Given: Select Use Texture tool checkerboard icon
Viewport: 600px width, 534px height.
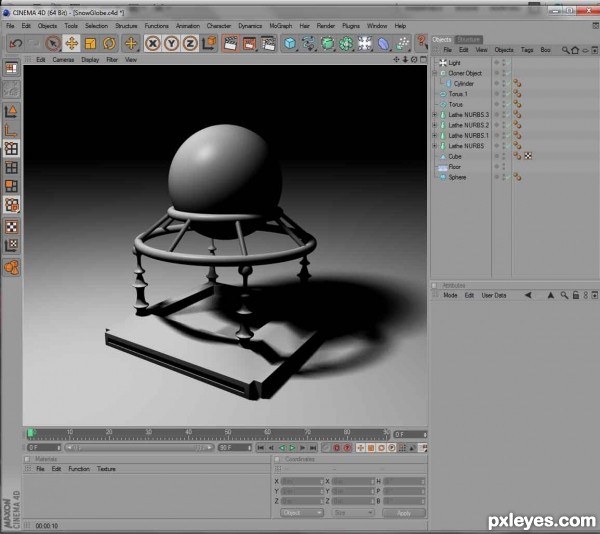Looking at the screenshot, I should [11, 226].
